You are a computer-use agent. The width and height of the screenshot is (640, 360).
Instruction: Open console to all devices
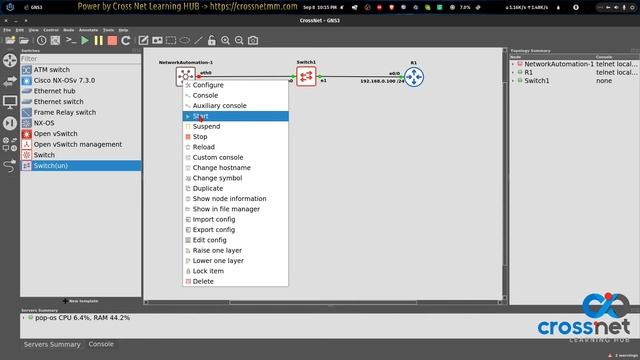pyautogui.click(x=71, y=40)
